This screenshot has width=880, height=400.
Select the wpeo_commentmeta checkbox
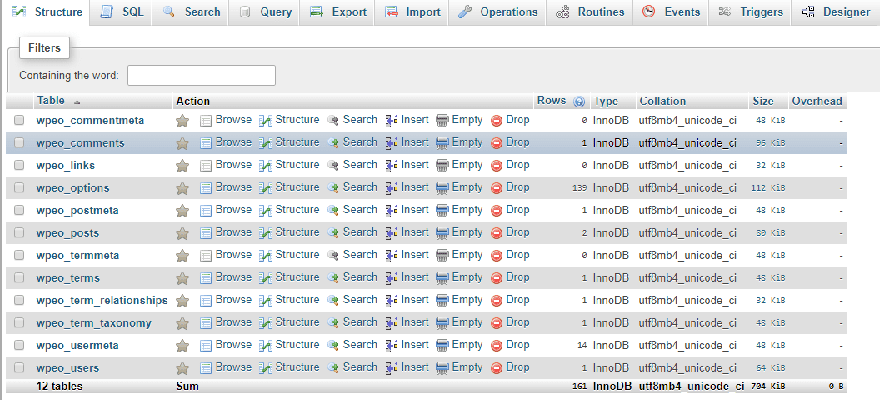[19, 120]
